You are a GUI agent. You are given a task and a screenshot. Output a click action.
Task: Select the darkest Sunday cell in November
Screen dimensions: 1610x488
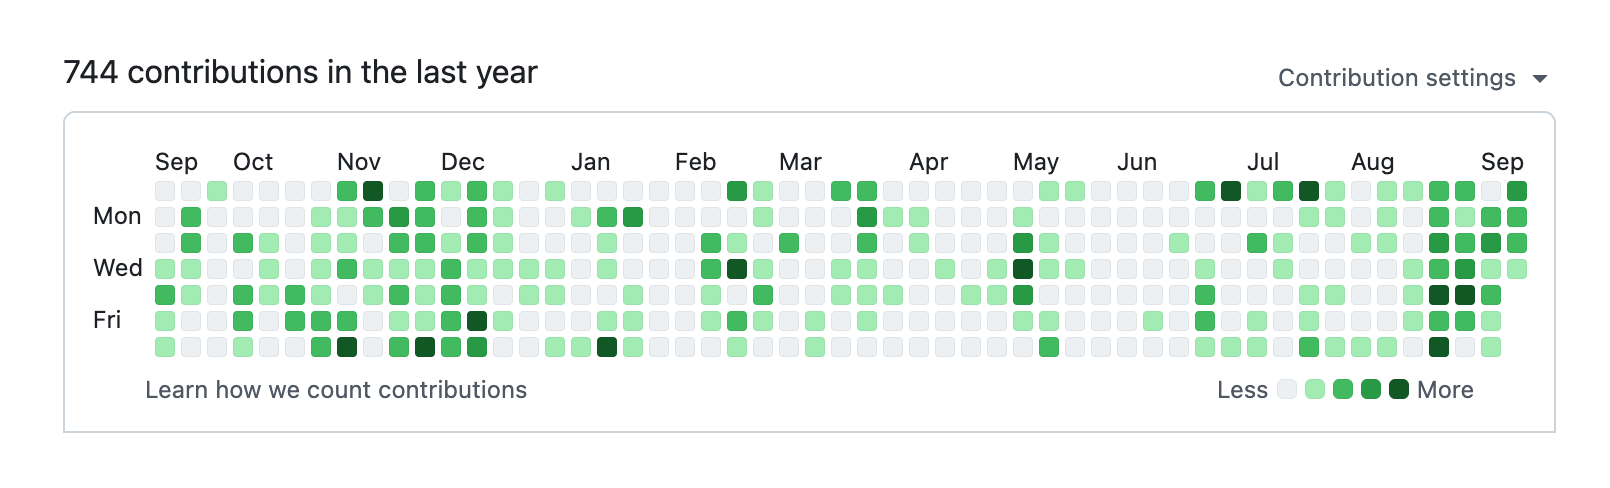[x=373, y=191]
